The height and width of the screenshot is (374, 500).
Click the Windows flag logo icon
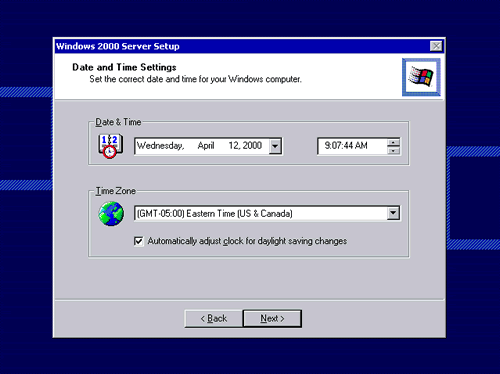[421, 77]
